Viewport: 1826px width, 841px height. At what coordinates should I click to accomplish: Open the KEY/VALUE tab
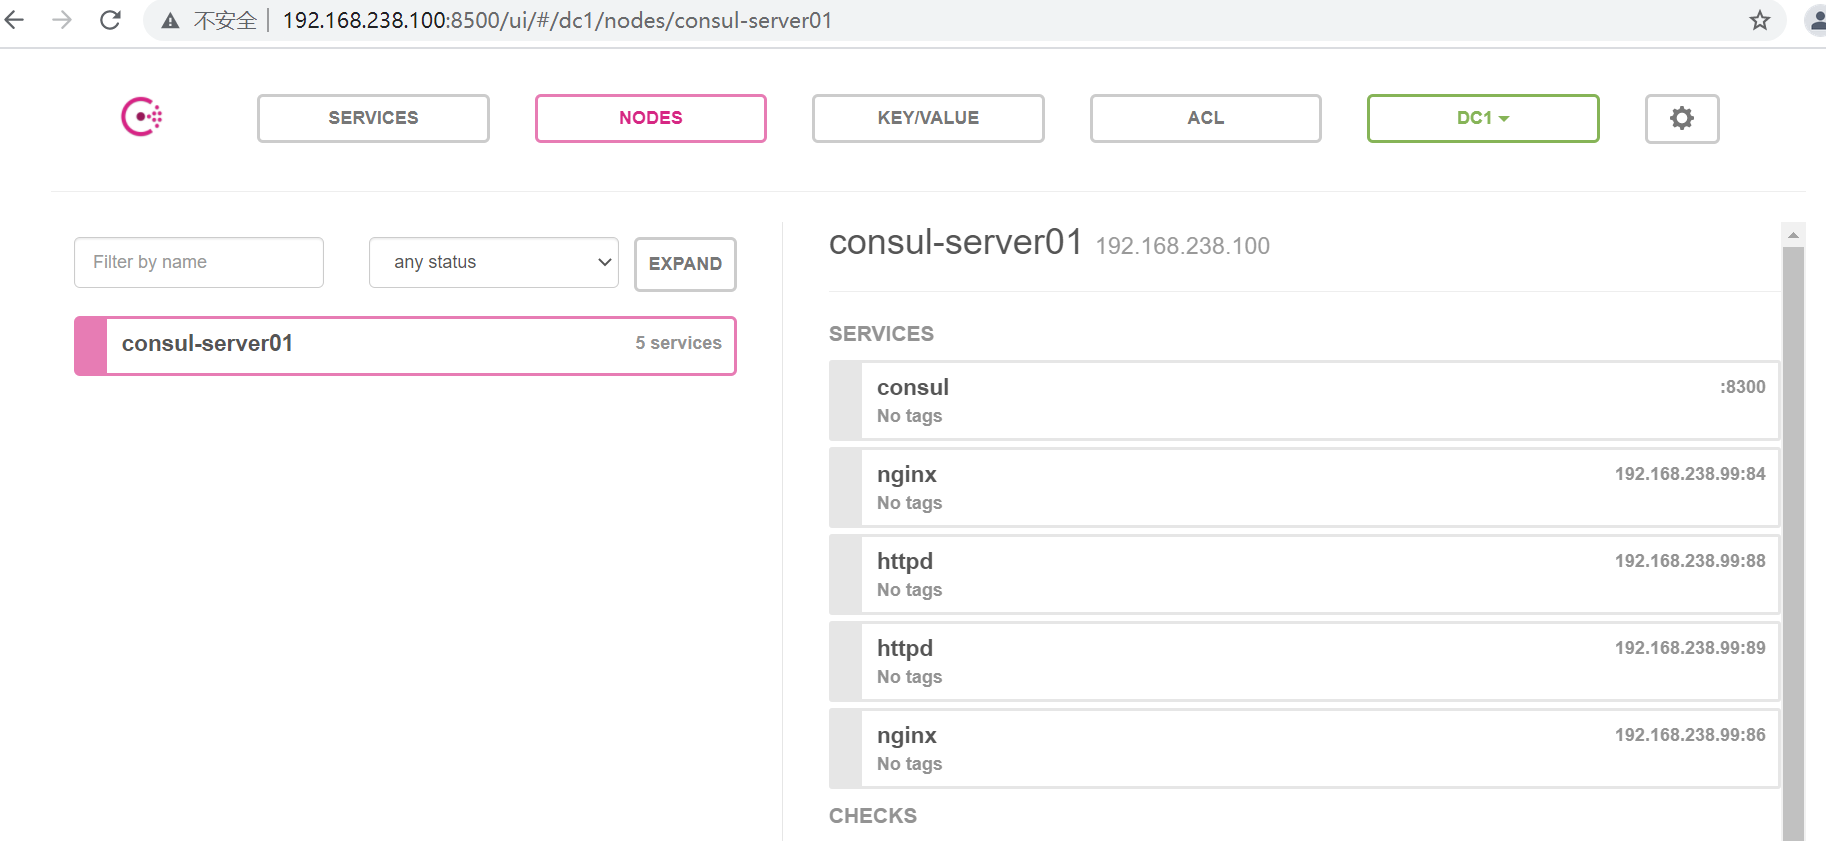928,118
